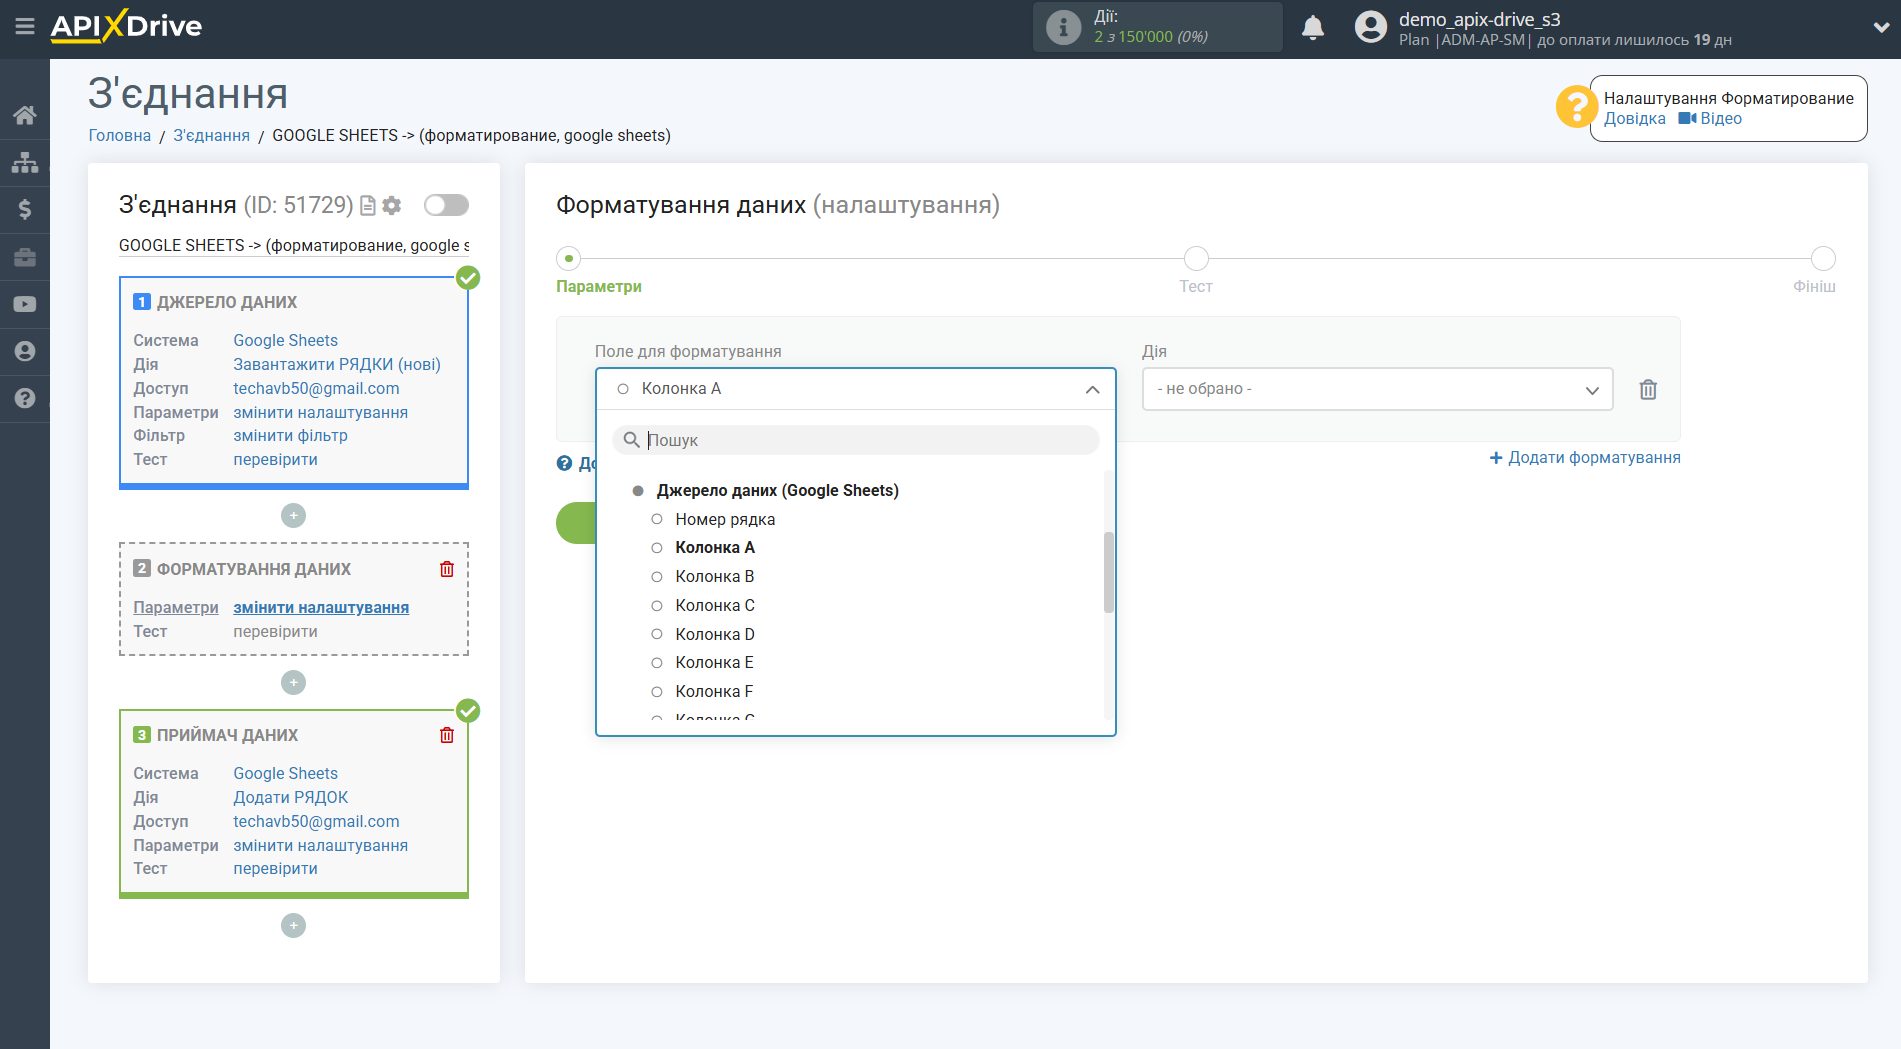Select Колонка E option

(x=714, y=662)
